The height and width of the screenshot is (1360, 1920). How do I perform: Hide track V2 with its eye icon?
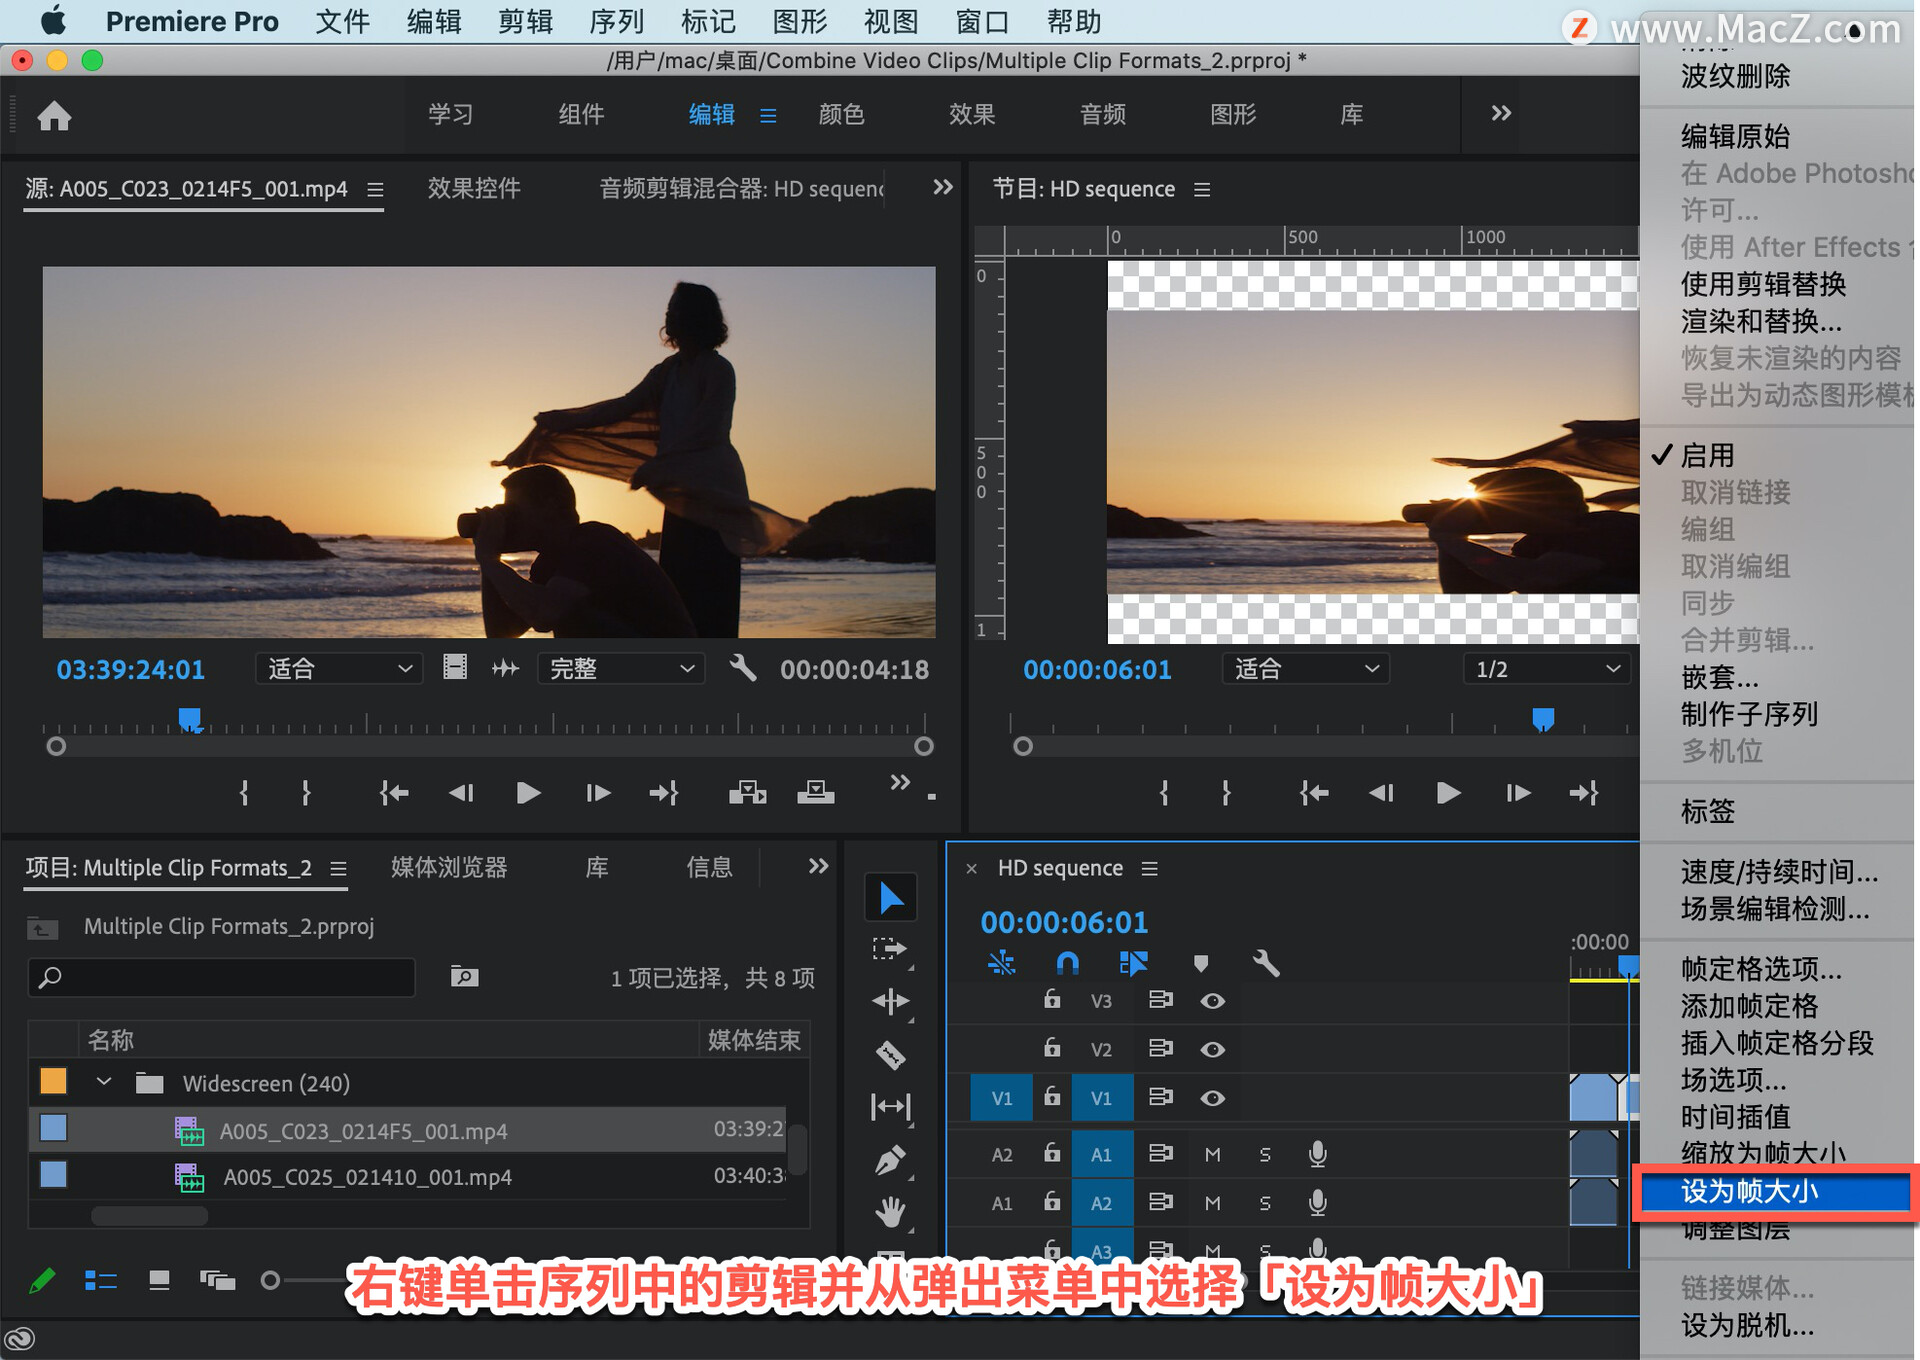1212,1049
